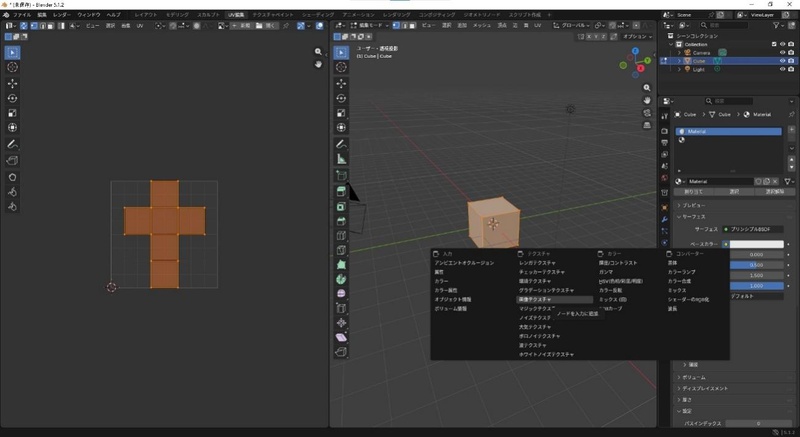The width and height of the screenshot is (800, 437).
Task: Select the Measure tool in the 3D viewport toolbar
Action: coord(341,160)
